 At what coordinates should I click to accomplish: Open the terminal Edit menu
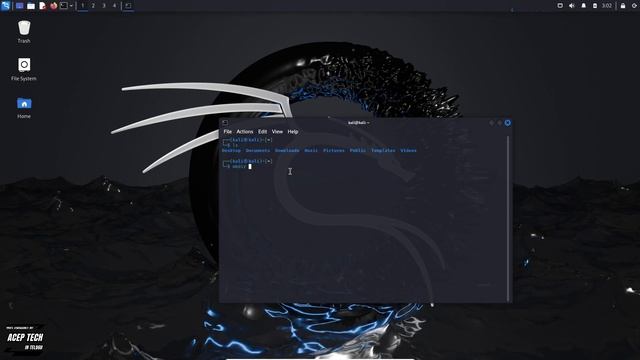[x=262, y=132]
